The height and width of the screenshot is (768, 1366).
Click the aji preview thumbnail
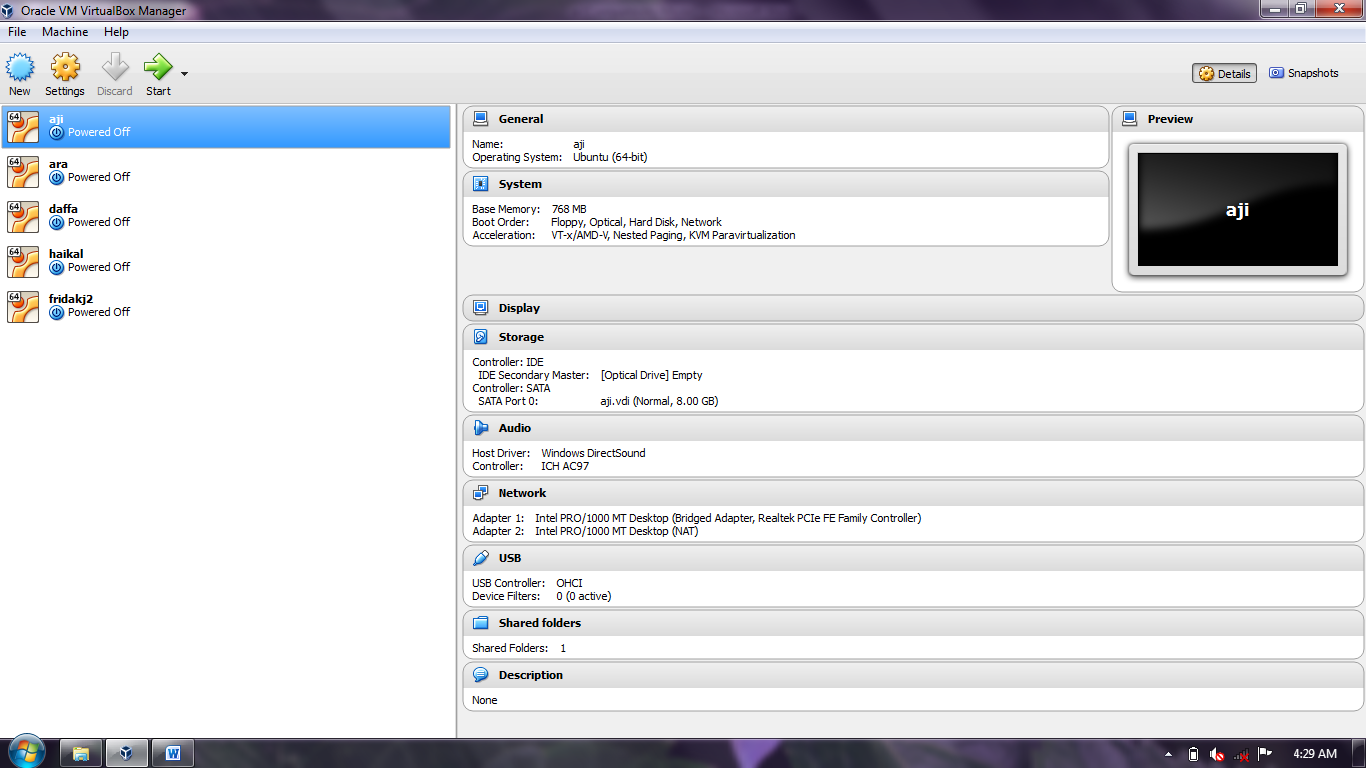[x=1238, y=210]
